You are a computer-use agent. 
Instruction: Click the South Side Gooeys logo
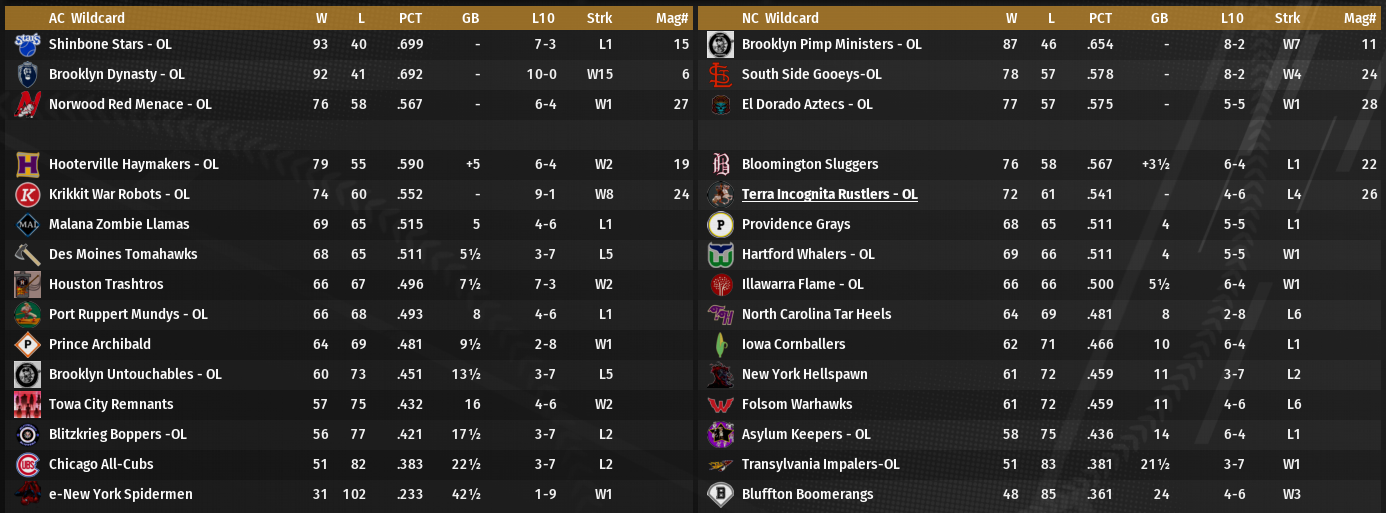point(721,75)
